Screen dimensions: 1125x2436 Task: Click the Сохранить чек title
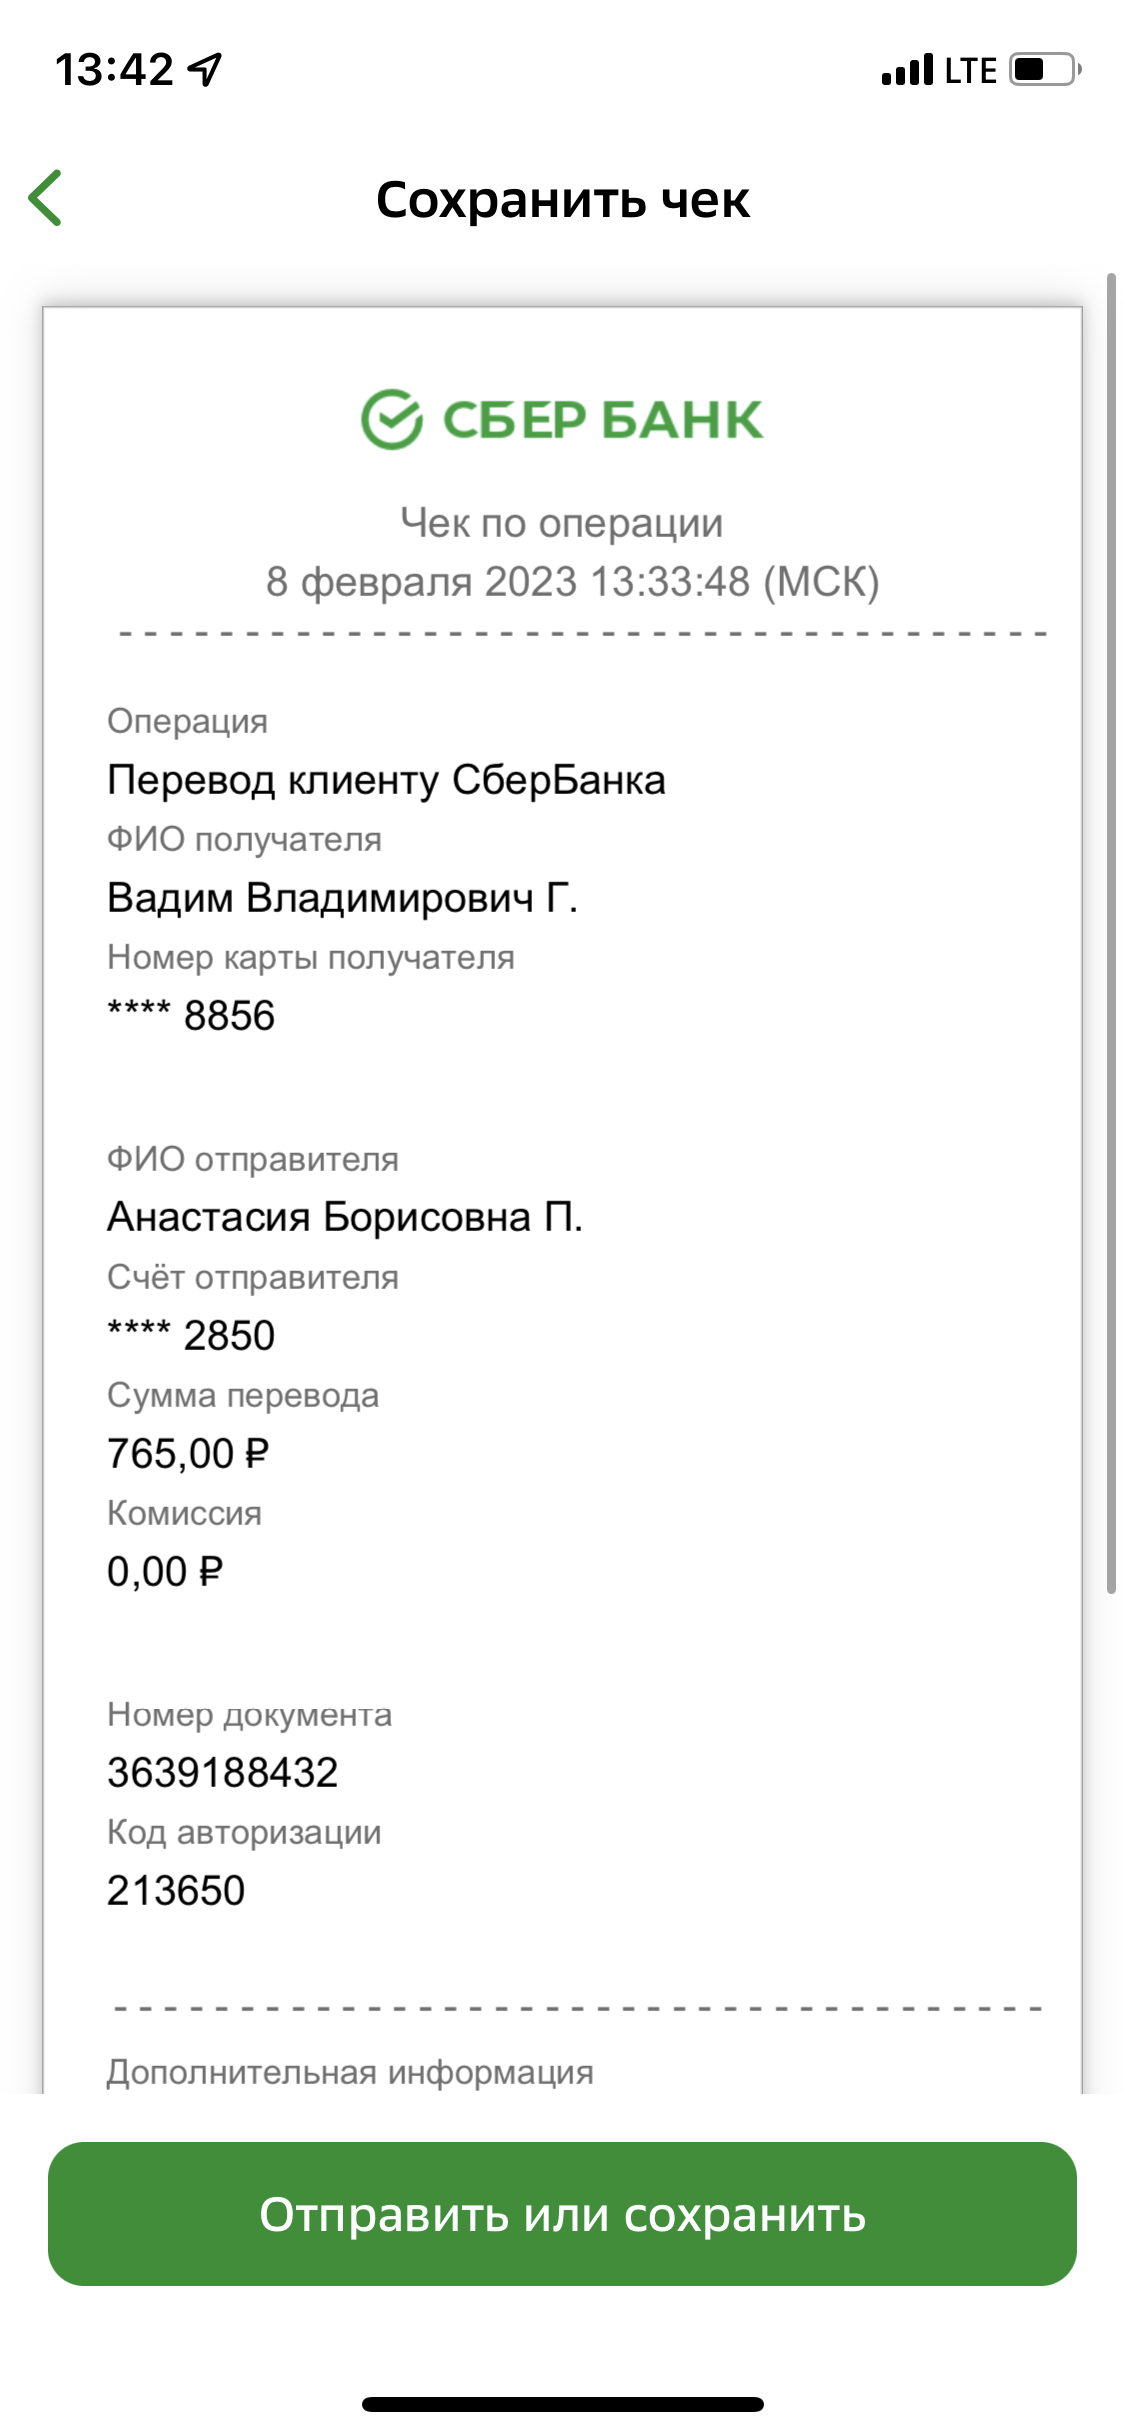(x=562, y=200)
